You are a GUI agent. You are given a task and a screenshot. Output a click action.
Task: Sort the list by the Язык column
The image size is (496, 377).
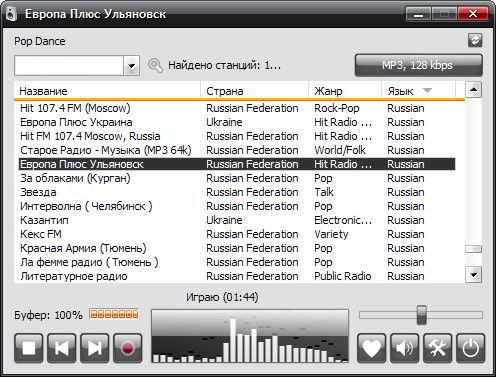click(418, 91)
